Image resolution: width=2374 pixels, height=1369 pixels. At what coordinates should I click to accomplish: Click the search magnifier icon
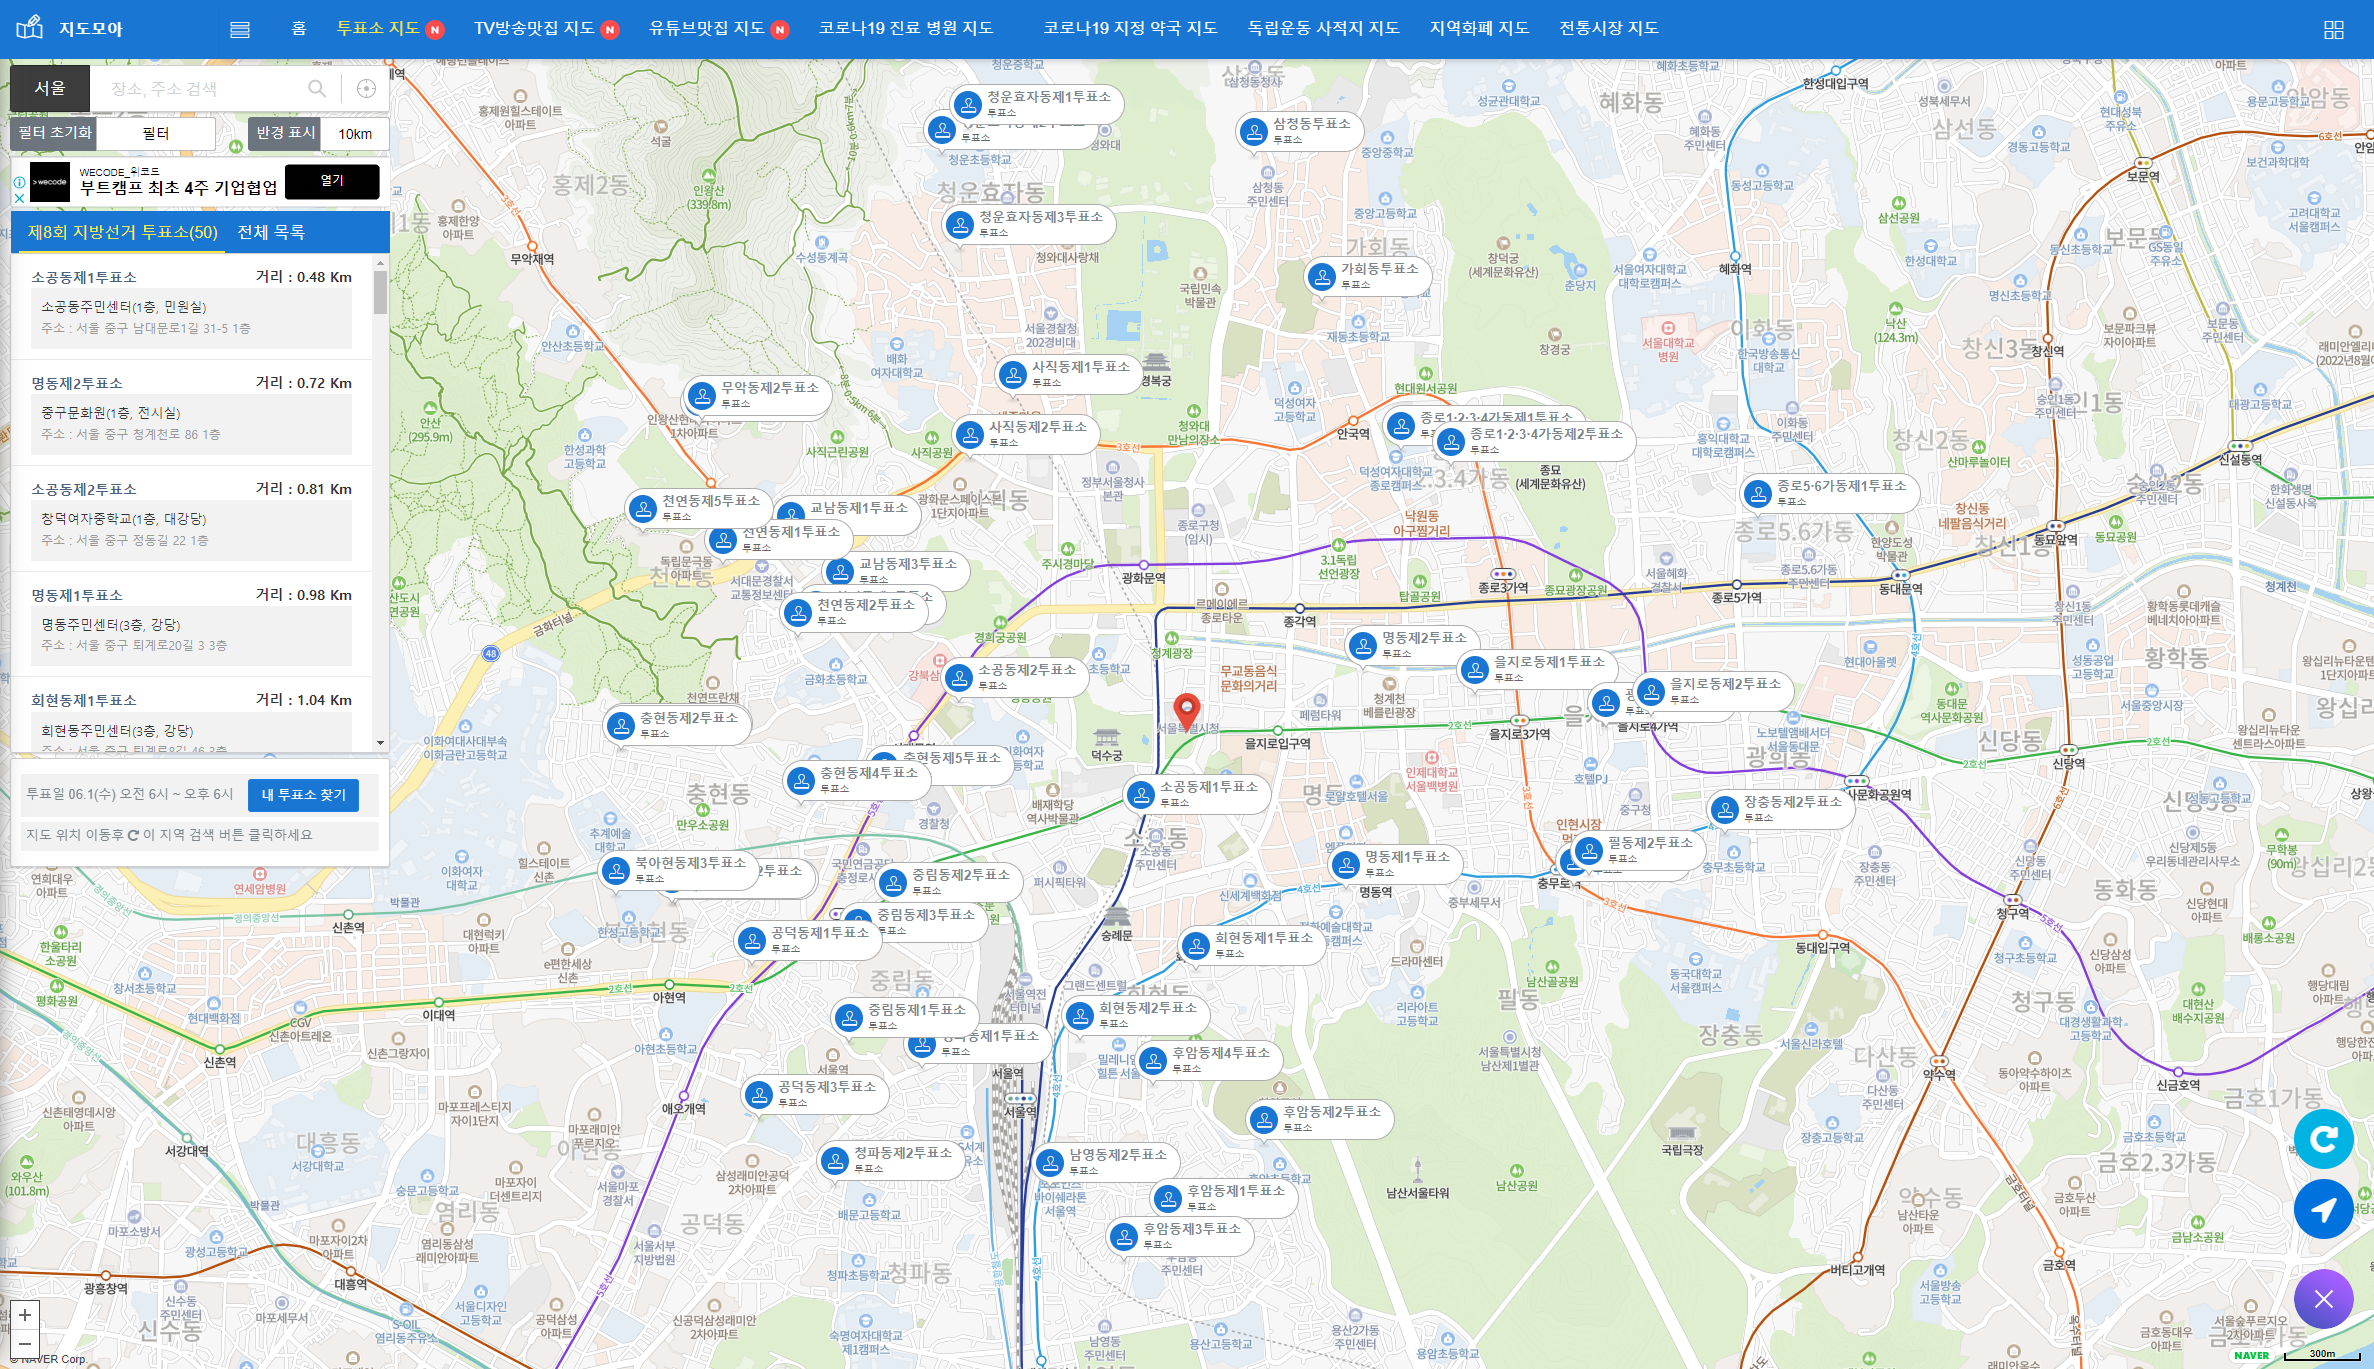coord(317,88)
